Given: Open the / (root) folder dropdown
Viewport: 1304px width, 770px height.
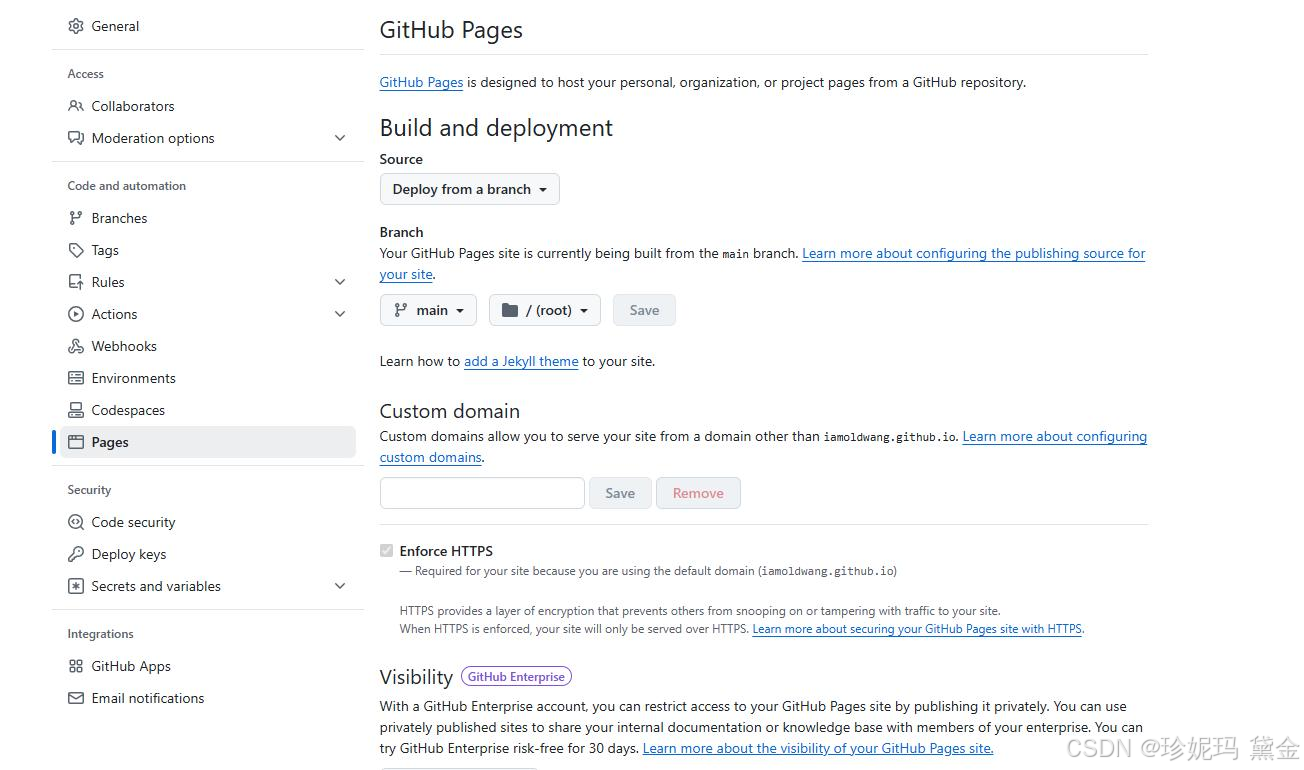Looking at the screenshot, I should (x=545, y=310).
